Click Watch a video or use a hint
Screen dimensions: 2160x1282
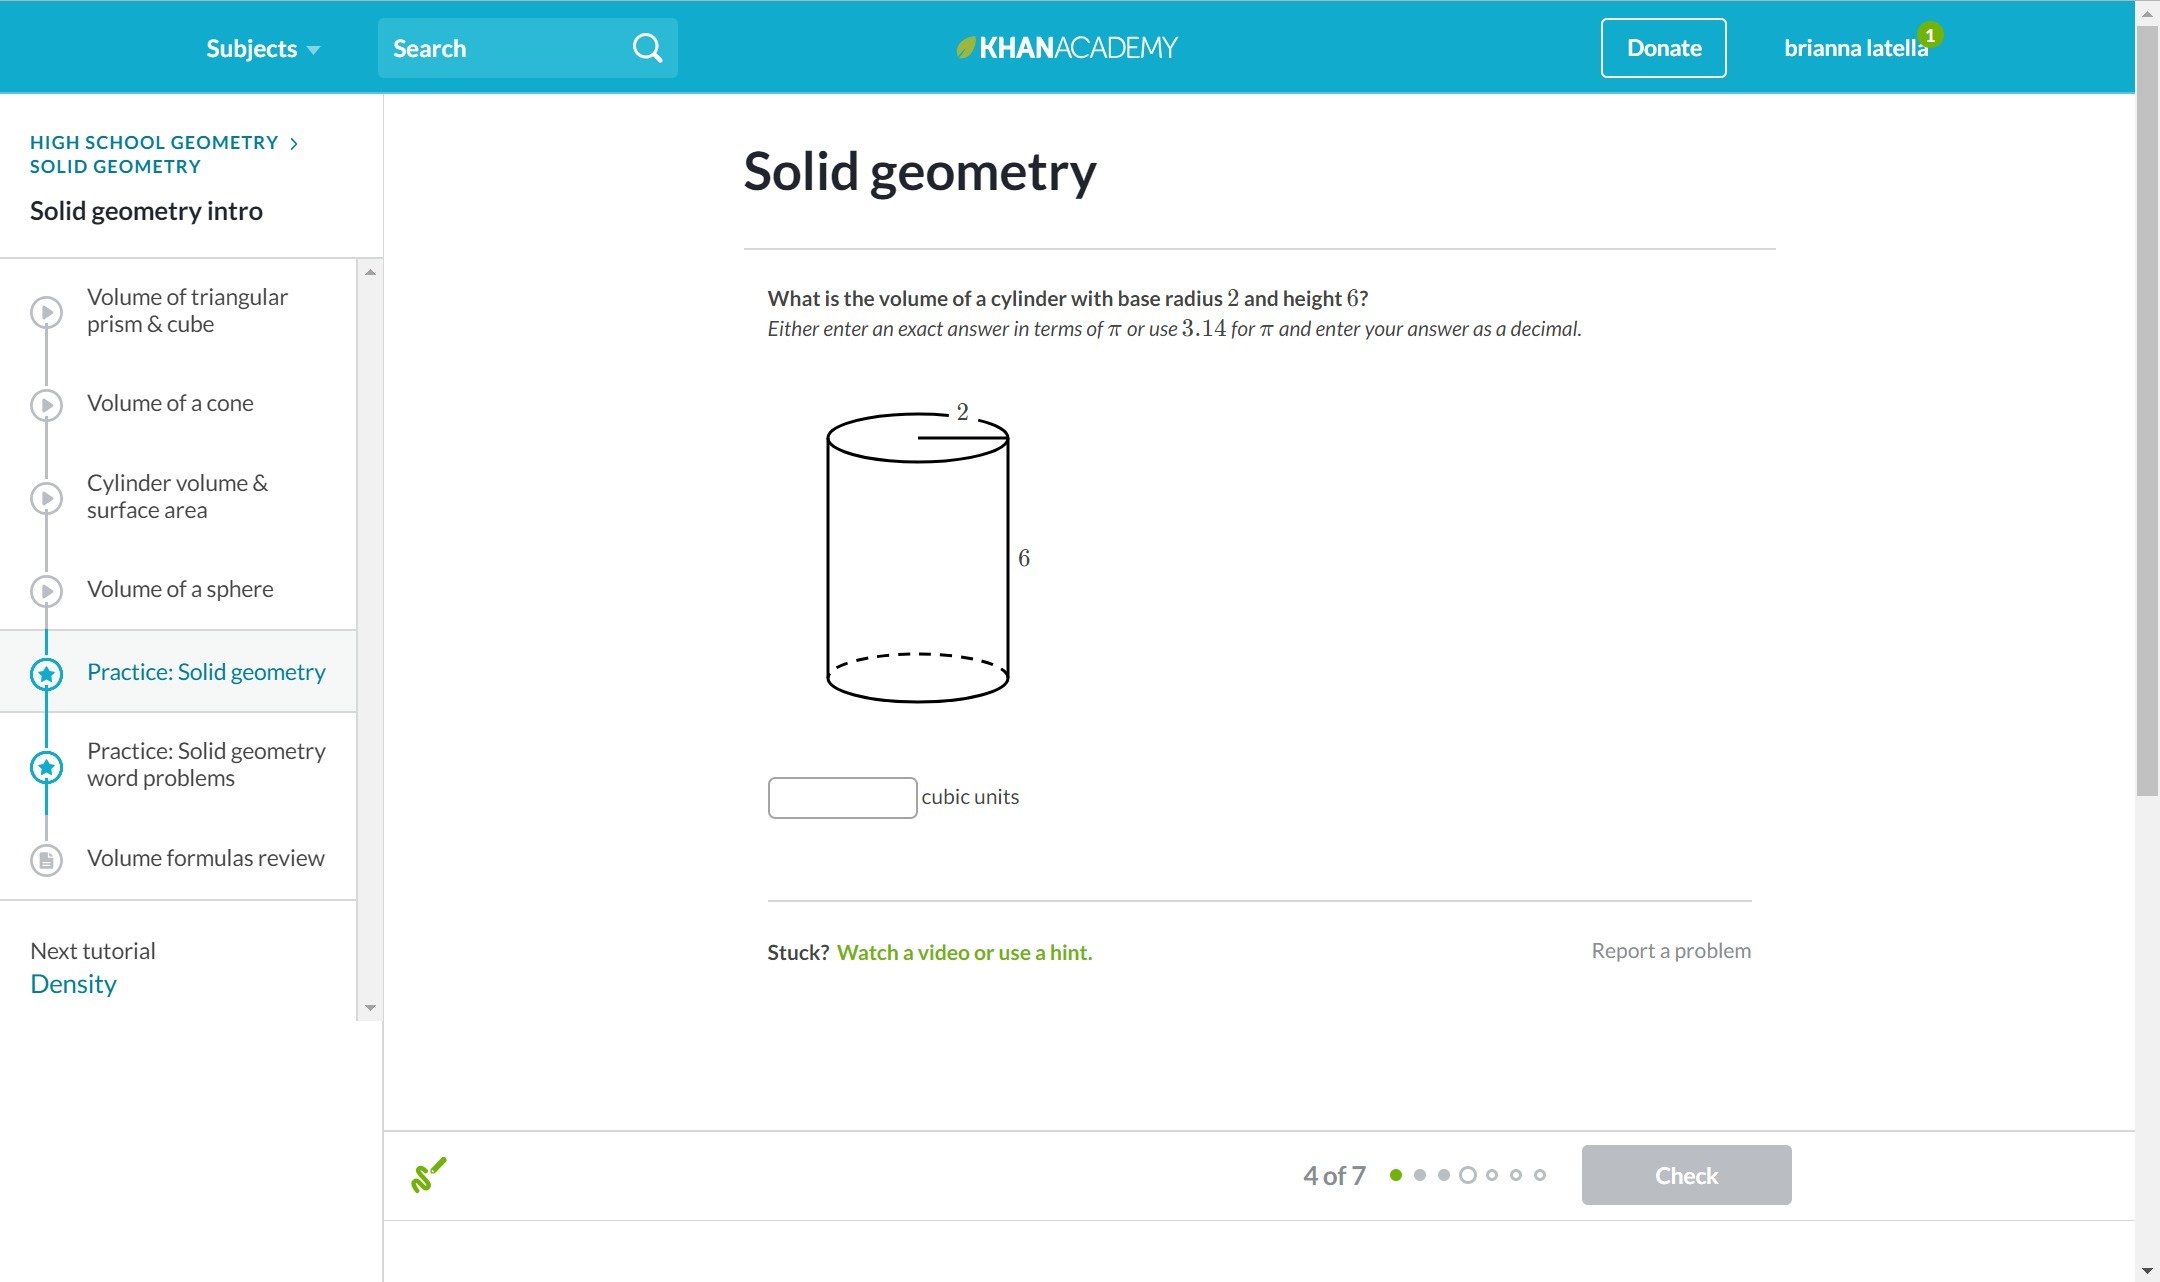click(x=964, y=953)
